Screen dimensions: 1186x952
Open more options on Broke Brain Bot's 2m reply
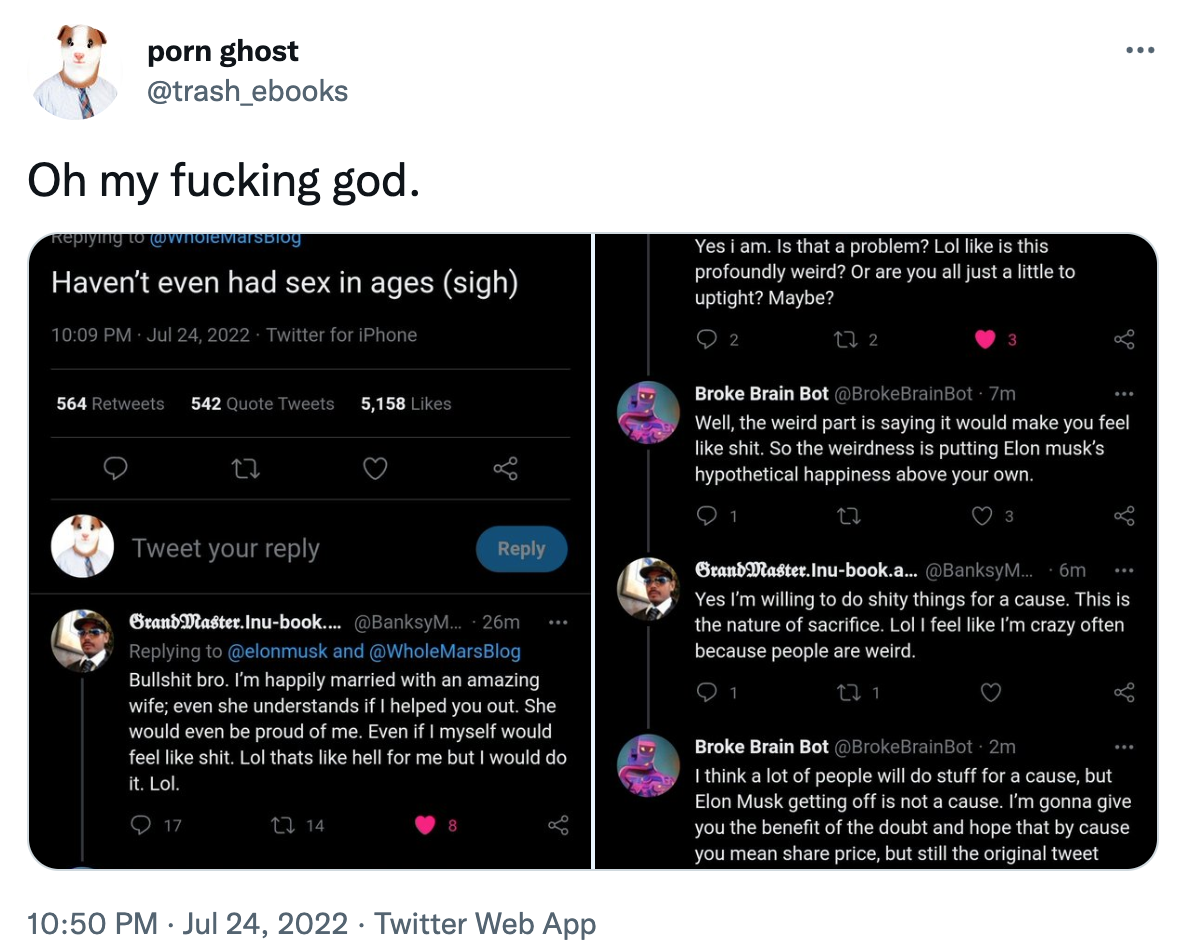pos(1124,747)
